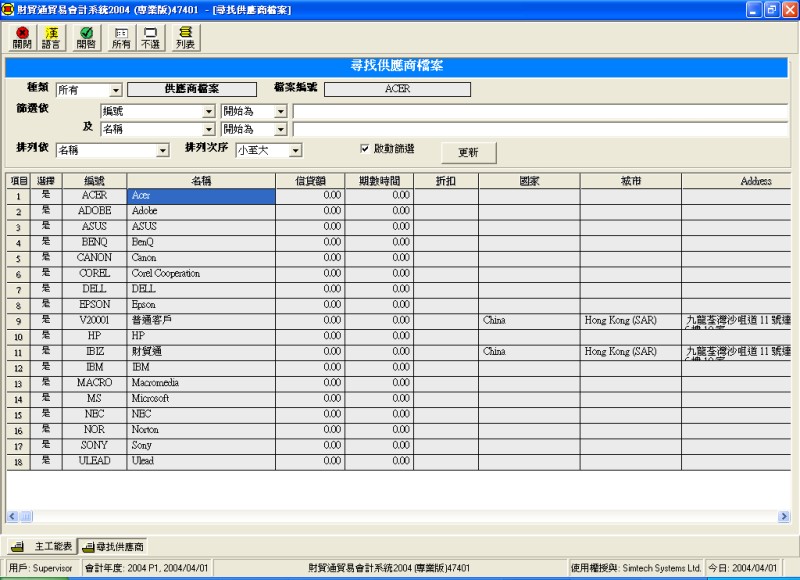Select the Norton name cell

[201, 430]
